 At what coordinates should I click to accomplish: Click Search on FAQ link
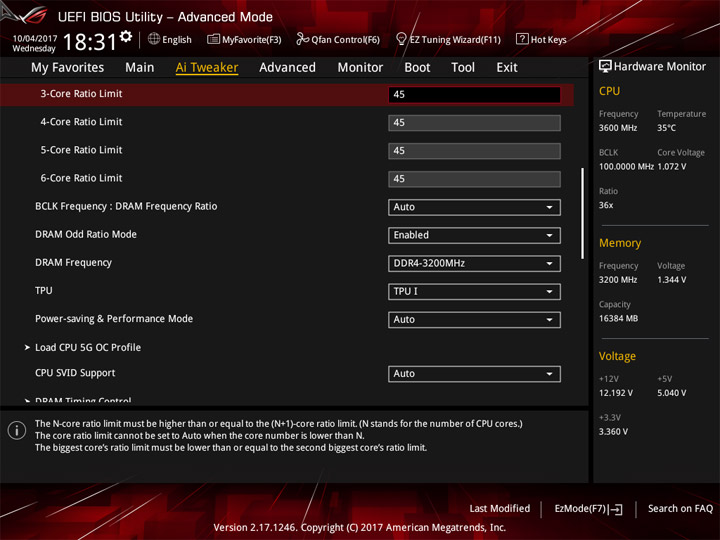680,509
